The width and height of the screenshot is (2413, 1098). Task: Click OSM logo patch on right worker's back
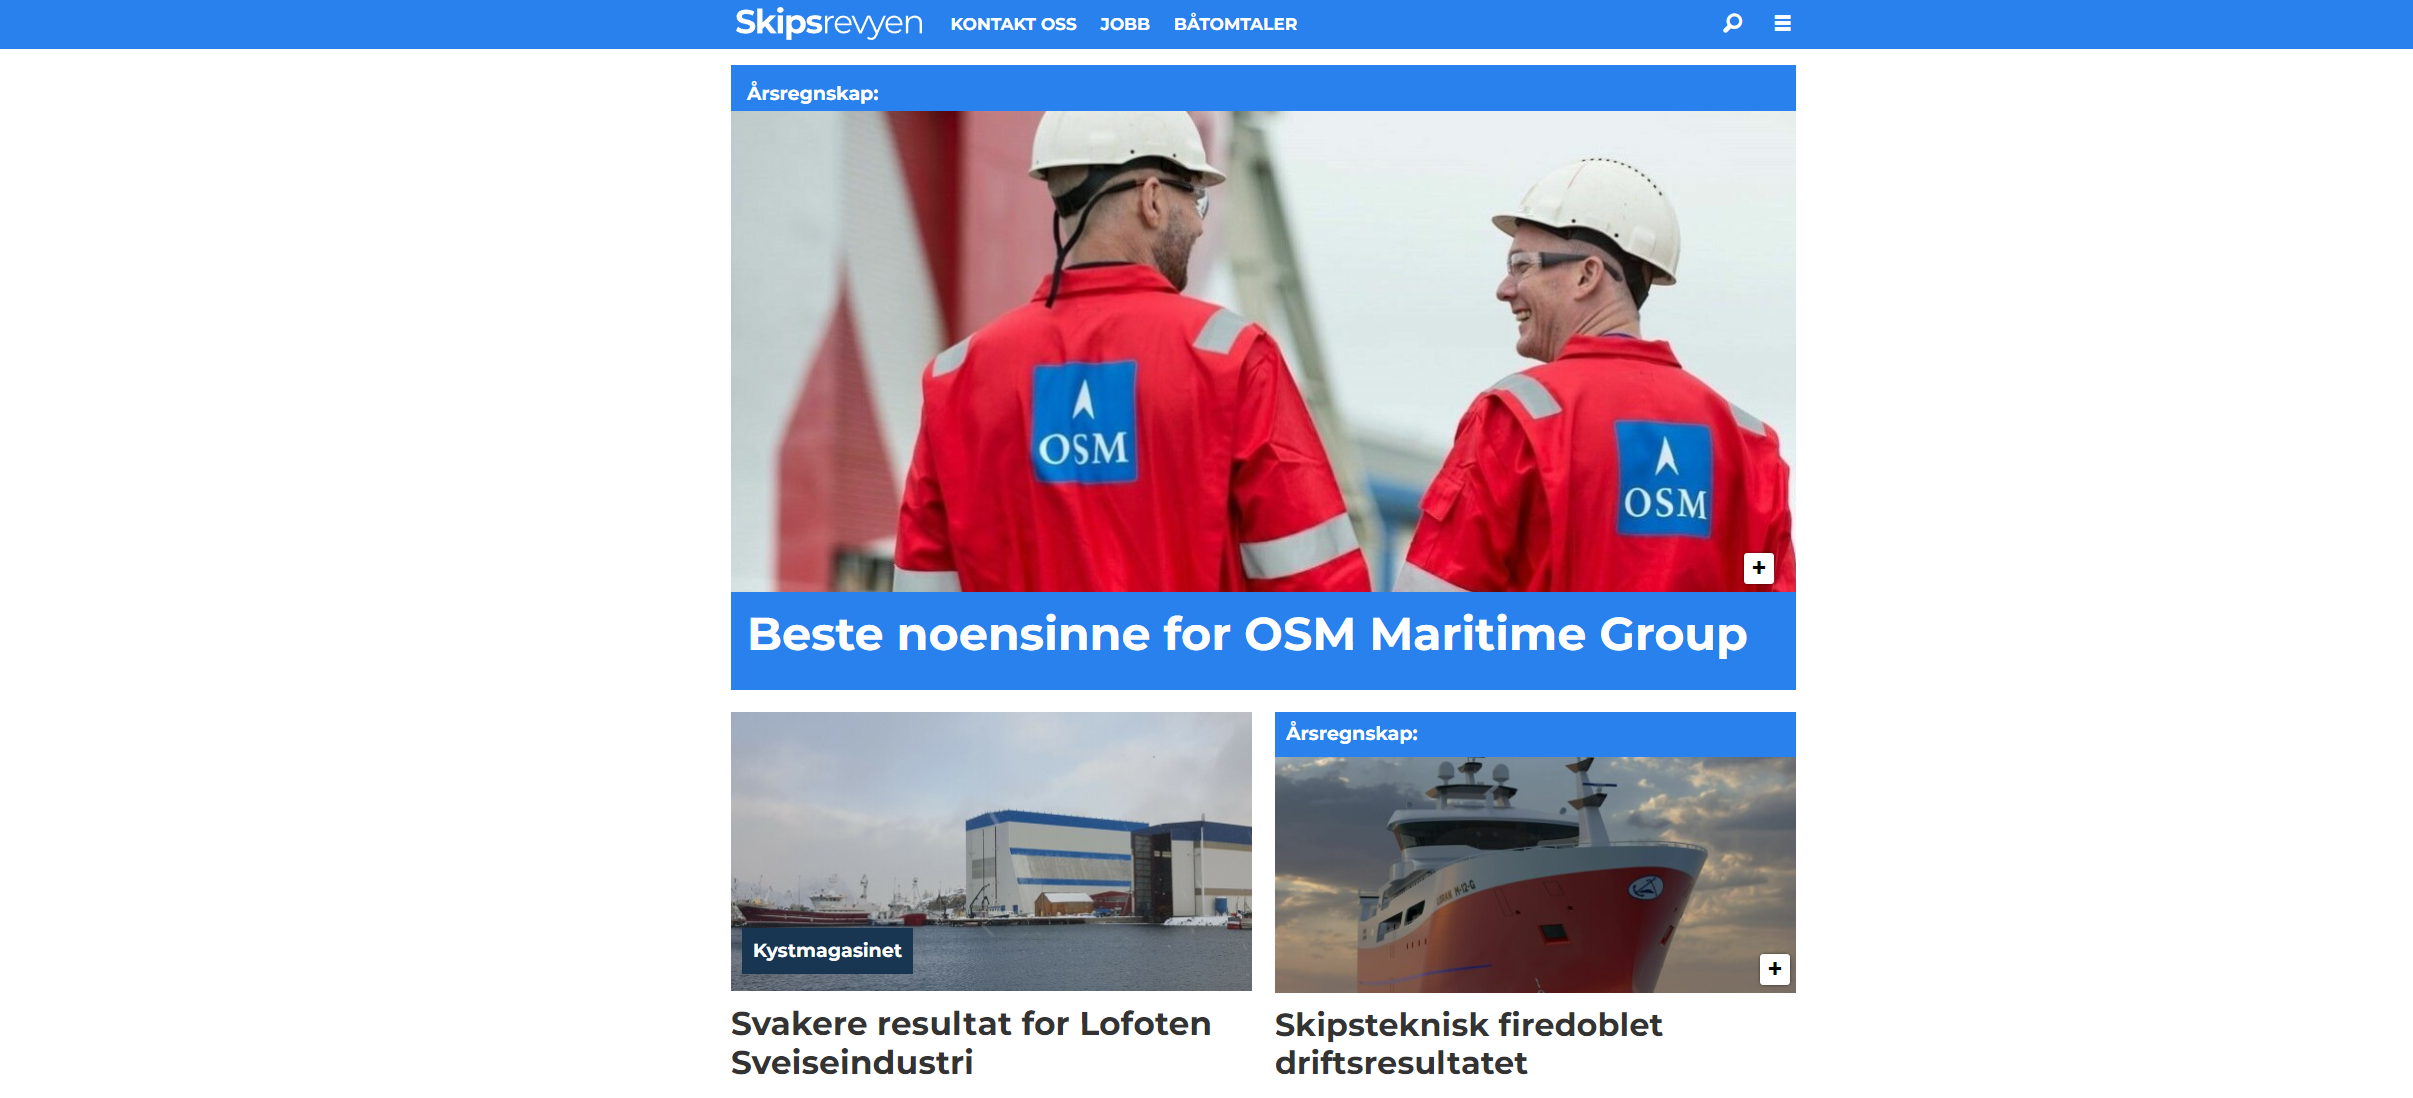coord(1664,480)
